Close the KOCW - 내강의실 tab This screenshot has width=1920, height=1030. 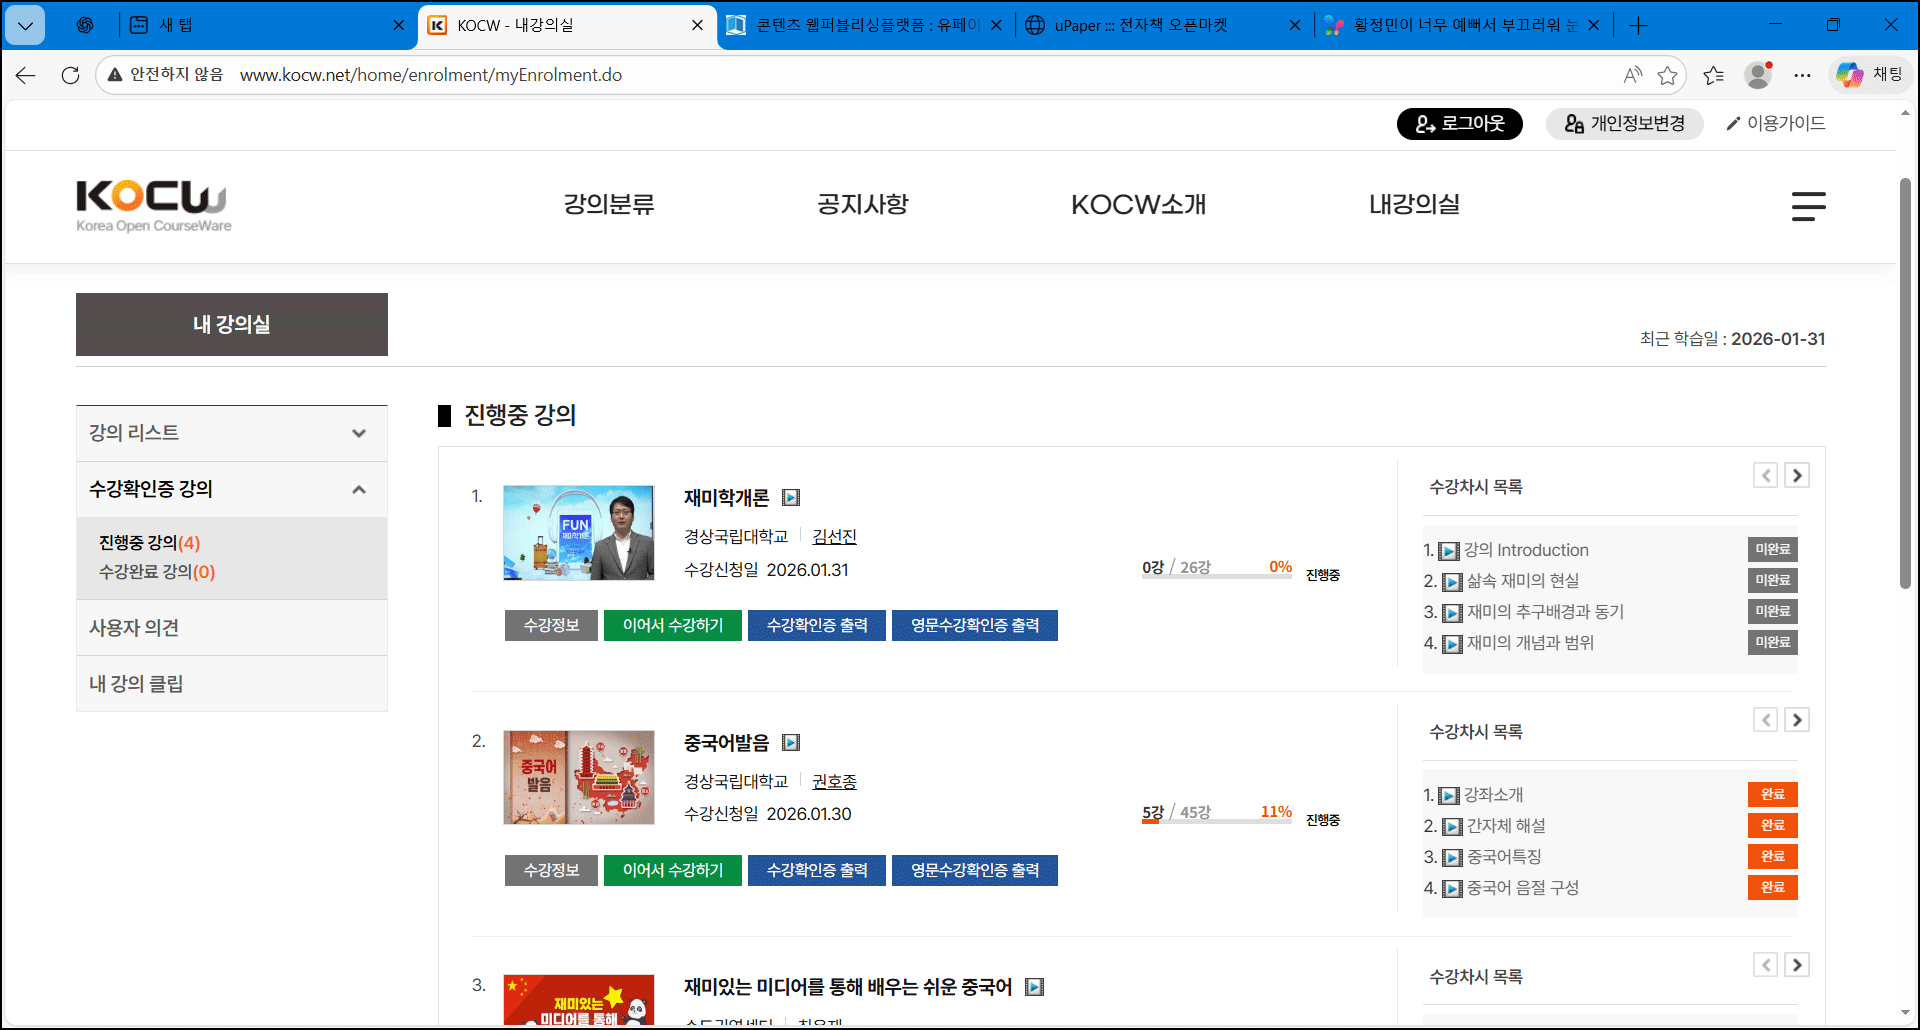[698, 26]
